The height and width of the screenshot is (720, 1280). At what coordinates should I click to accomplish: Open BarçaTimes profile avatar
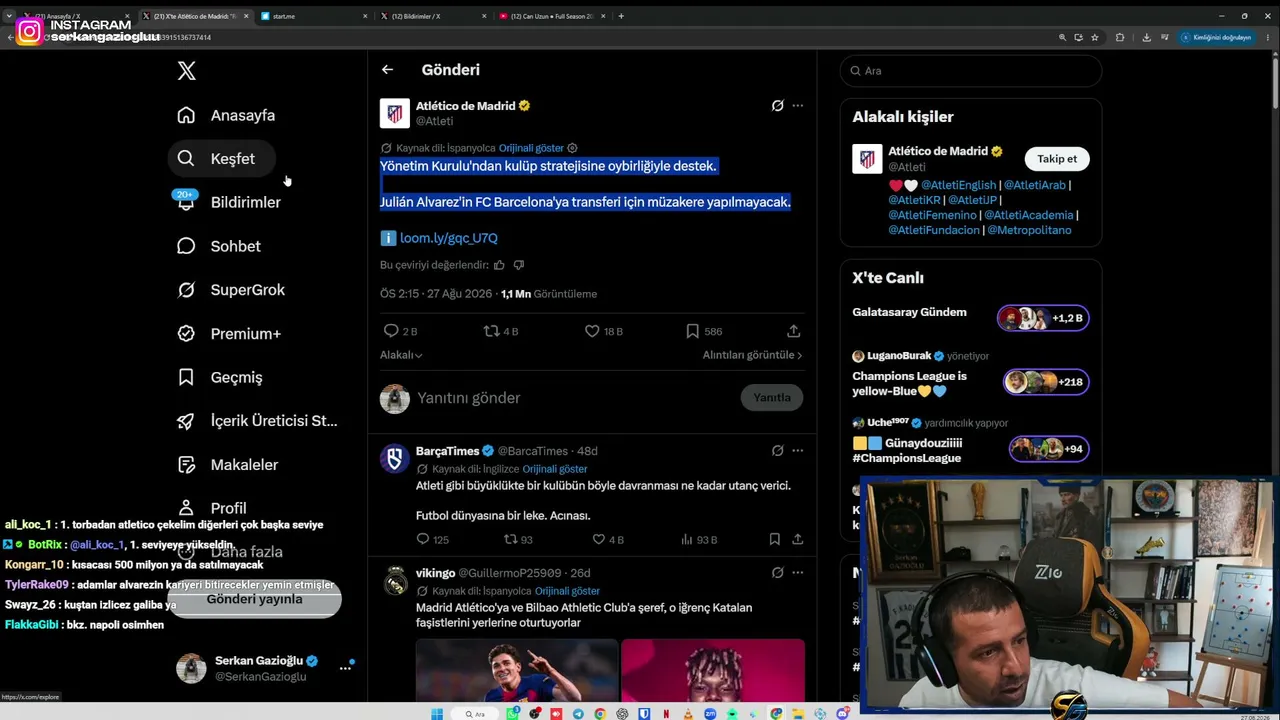pyautogui.click(x=395, y=459)
